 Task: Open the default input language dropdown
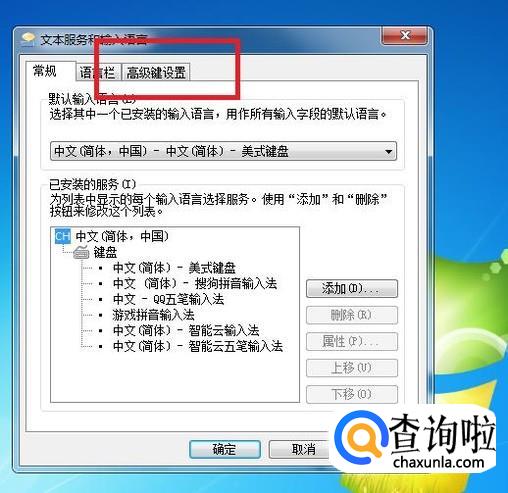tap(223, 151)
